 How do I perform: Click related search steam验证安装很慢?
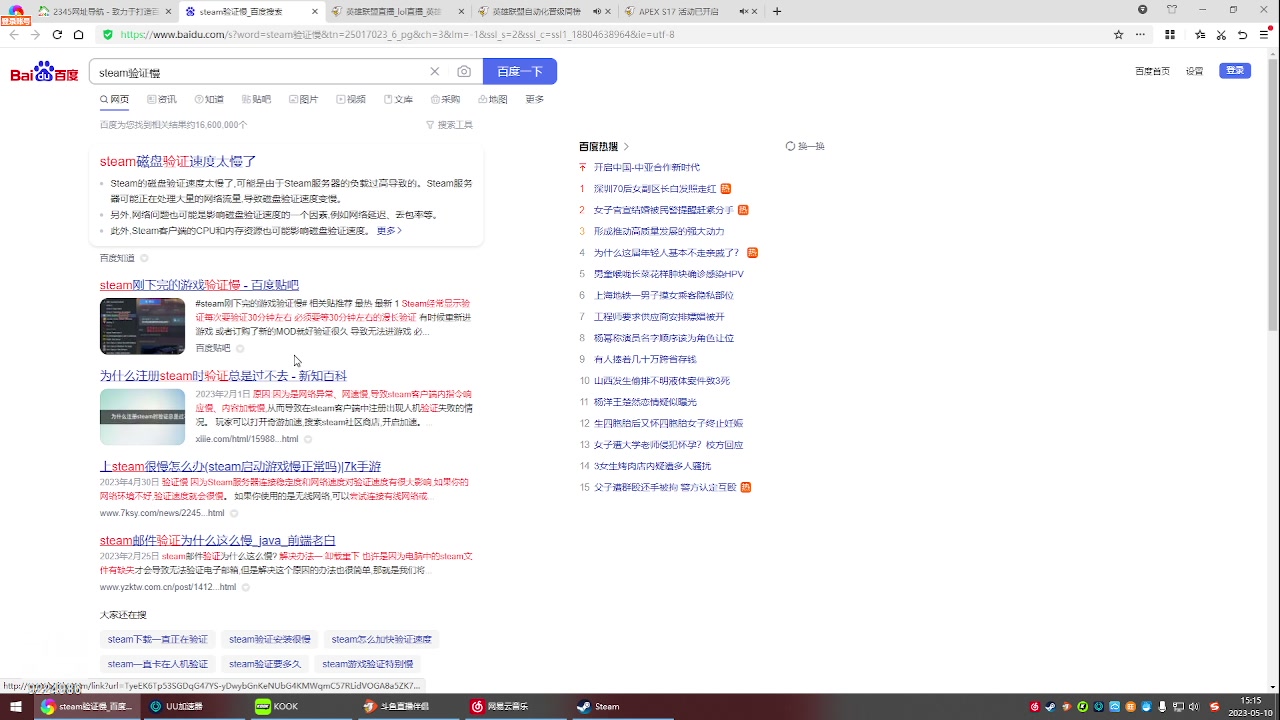tap(270, 639)
